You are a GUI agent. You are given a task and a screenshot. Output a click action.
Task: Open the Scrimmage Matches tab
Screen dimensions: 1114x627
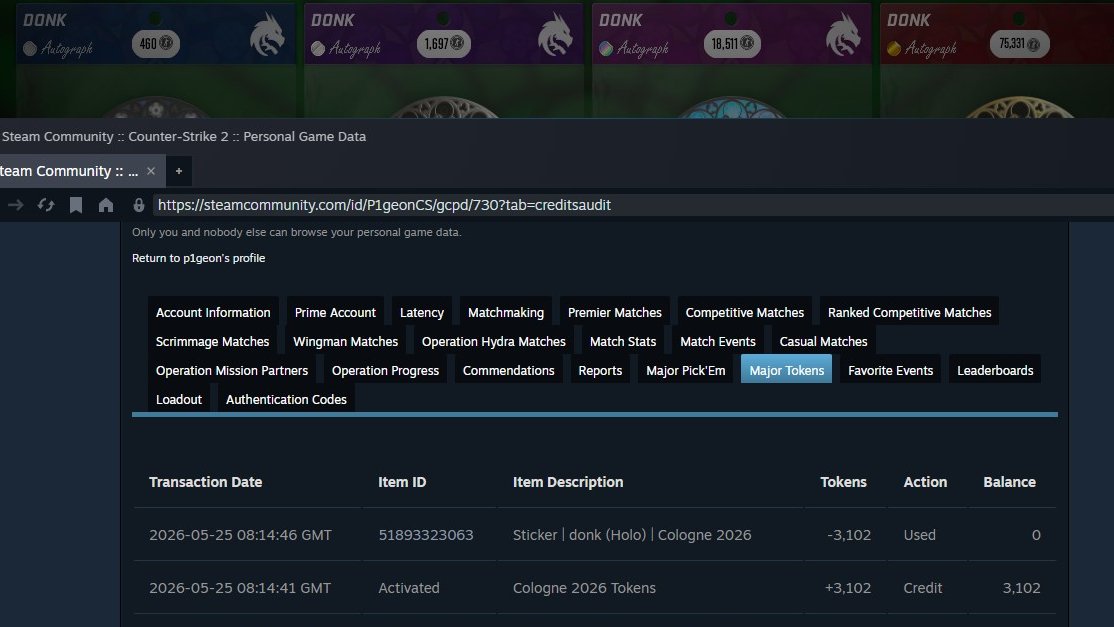click(212, 342)
